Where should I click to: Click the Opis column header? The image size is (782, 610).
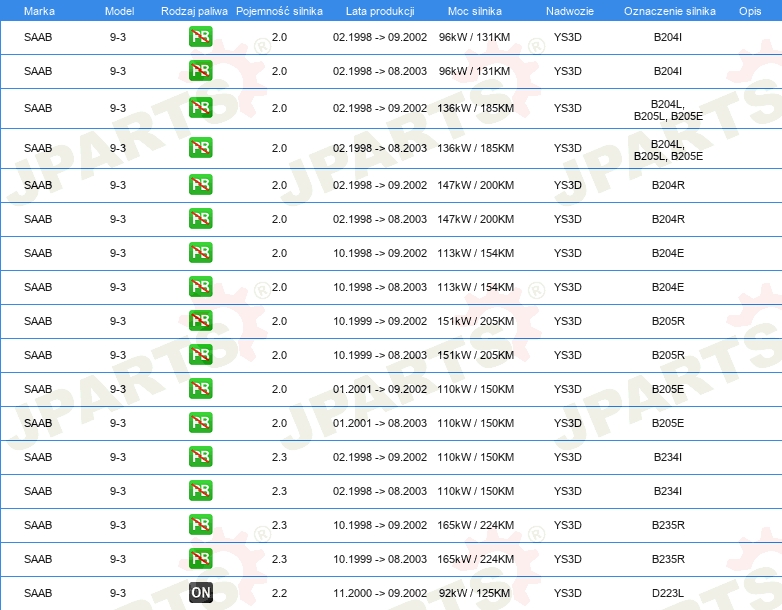750,11
